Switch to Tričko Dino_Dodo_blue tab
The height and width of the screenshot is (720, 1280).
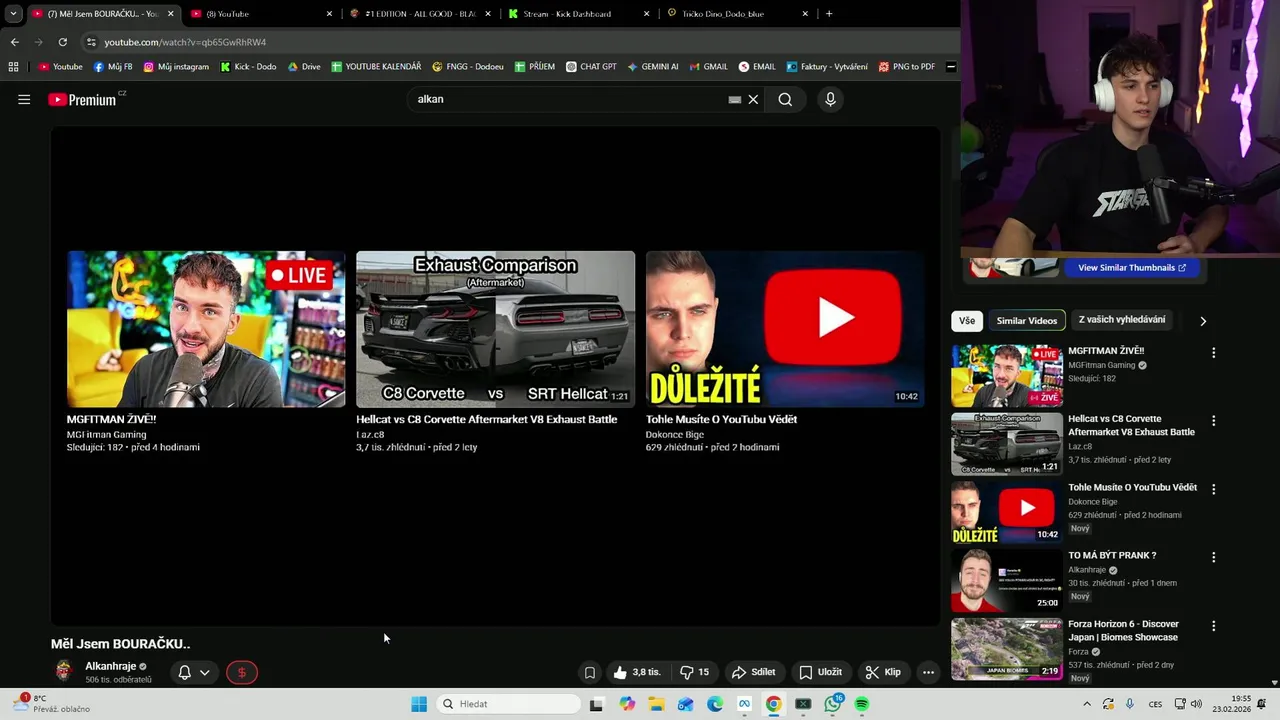tap(738, 14)
